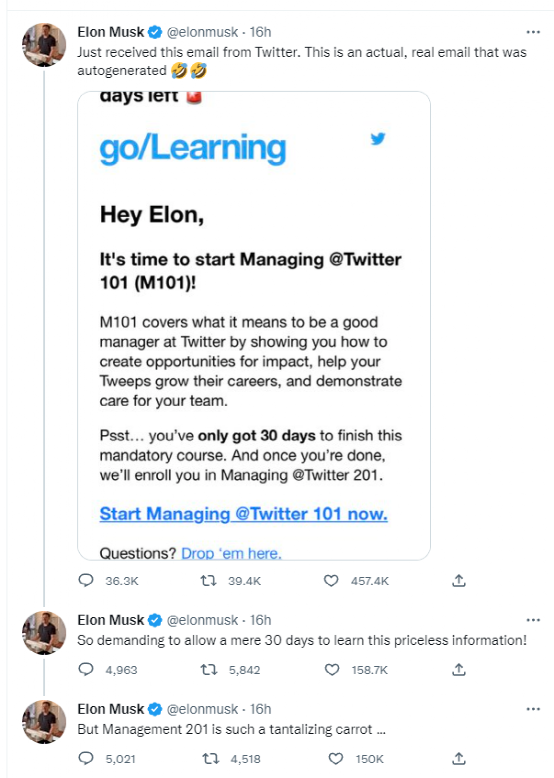Reply to the go/Learning email tweet
Image resolution: width=554 pixels, height=778 pixels.
point(86,580)
